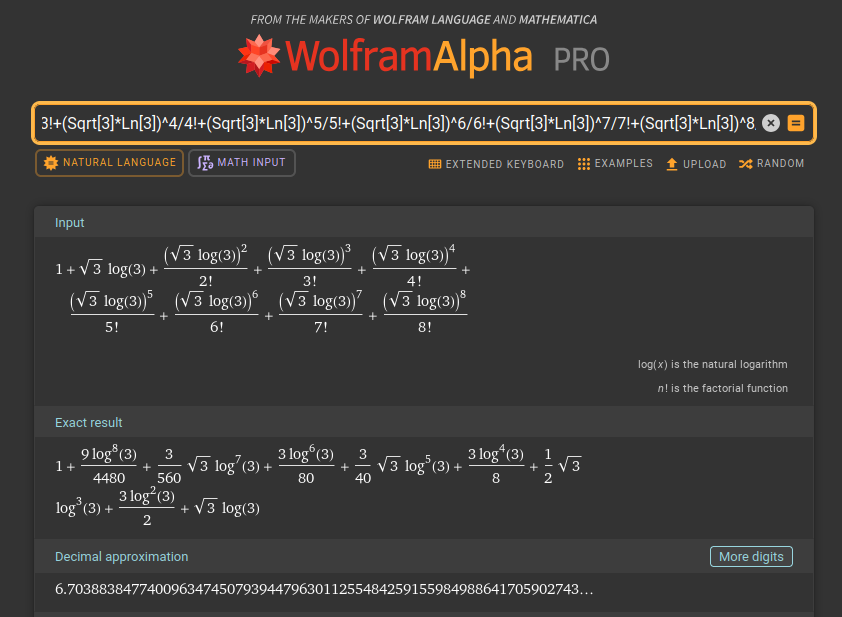Select the Decimal approximation pod header

[x=121, y=557]
